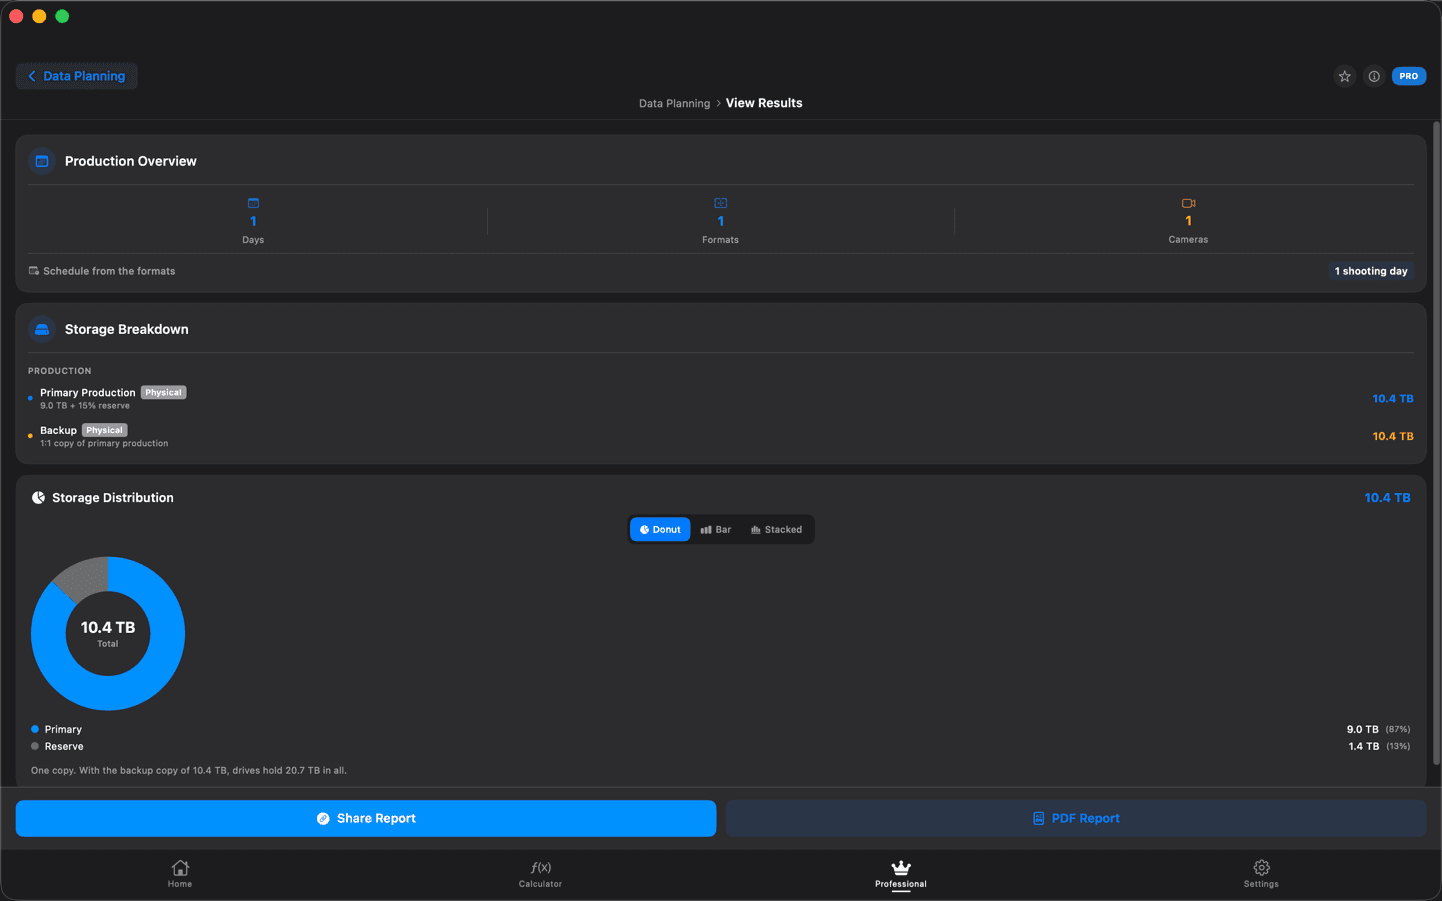Click the PDF Report button
Image resolution: width=1442 pixels, height=901 pixels.
click(x=1076, y=818)
